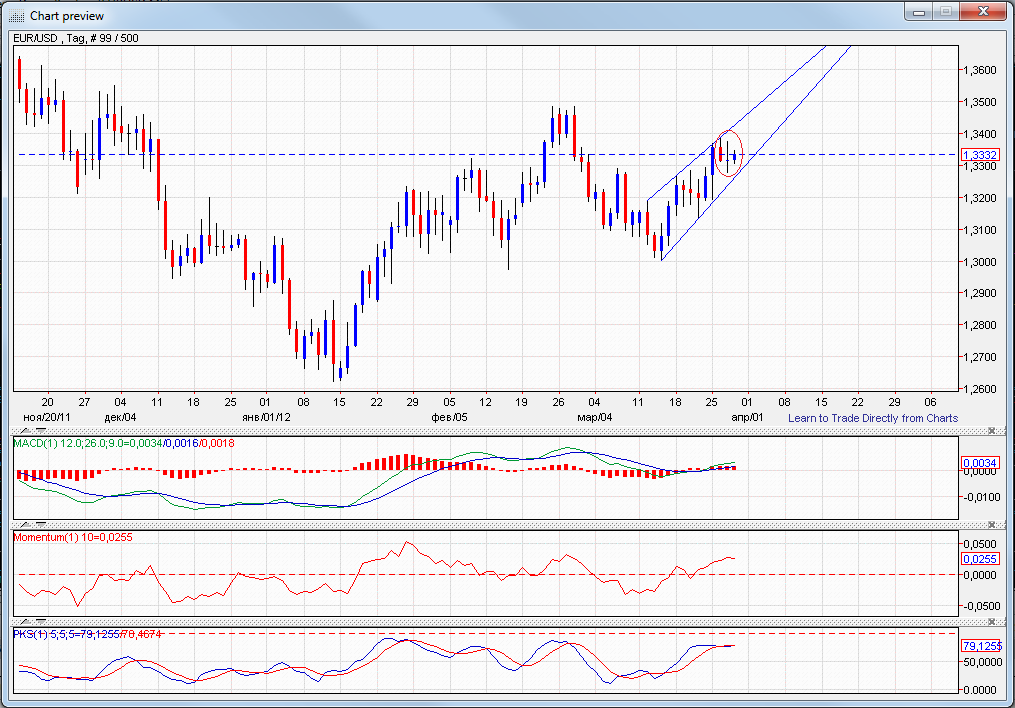The height and width of the screenshot is (708, 1015).
Task: Click the Chart preview title bar icon
Action: 17,16
